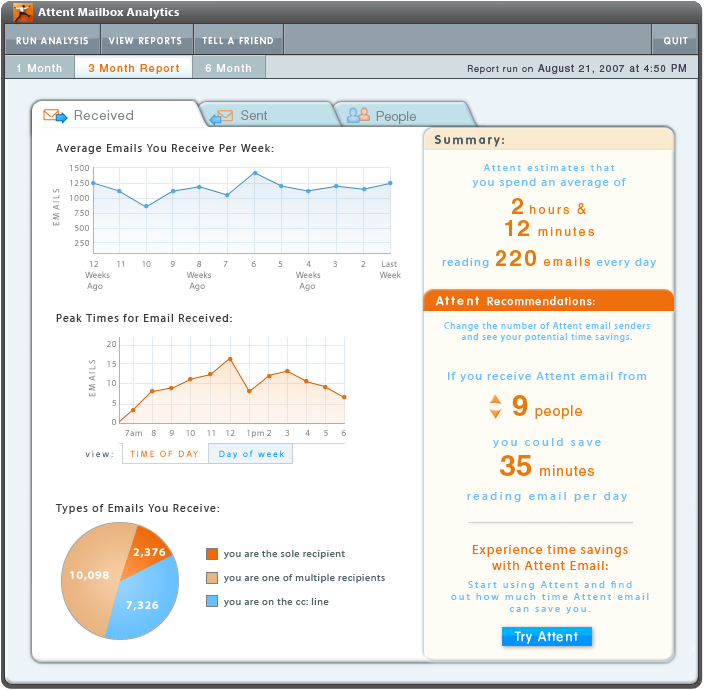View peak times by Day of week

[251, 454]
